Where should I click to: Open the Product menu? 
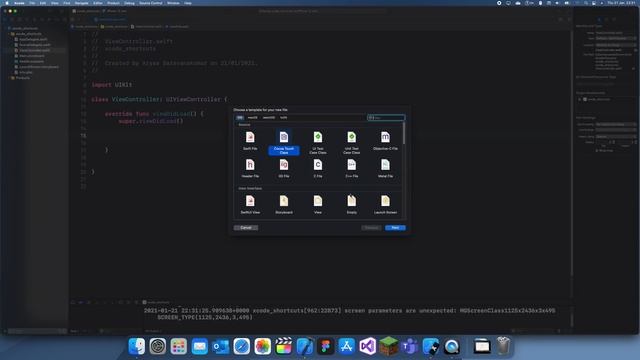113,3
